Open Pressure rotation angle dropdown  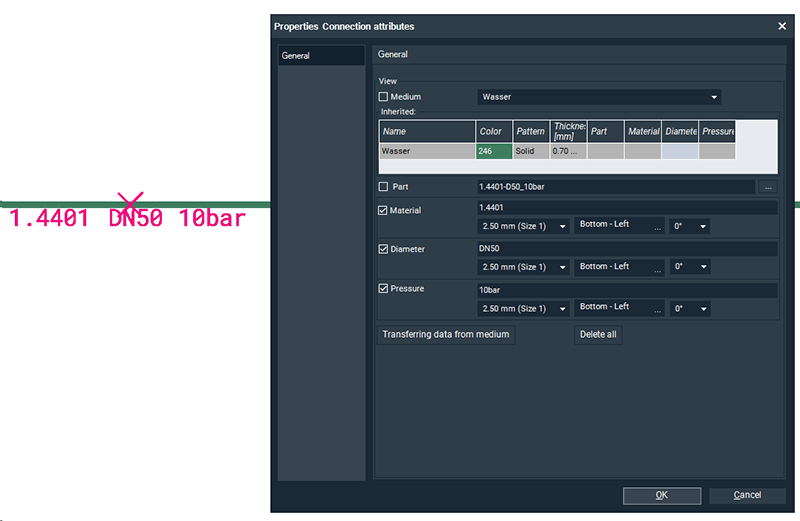click(x=689, y=309)
